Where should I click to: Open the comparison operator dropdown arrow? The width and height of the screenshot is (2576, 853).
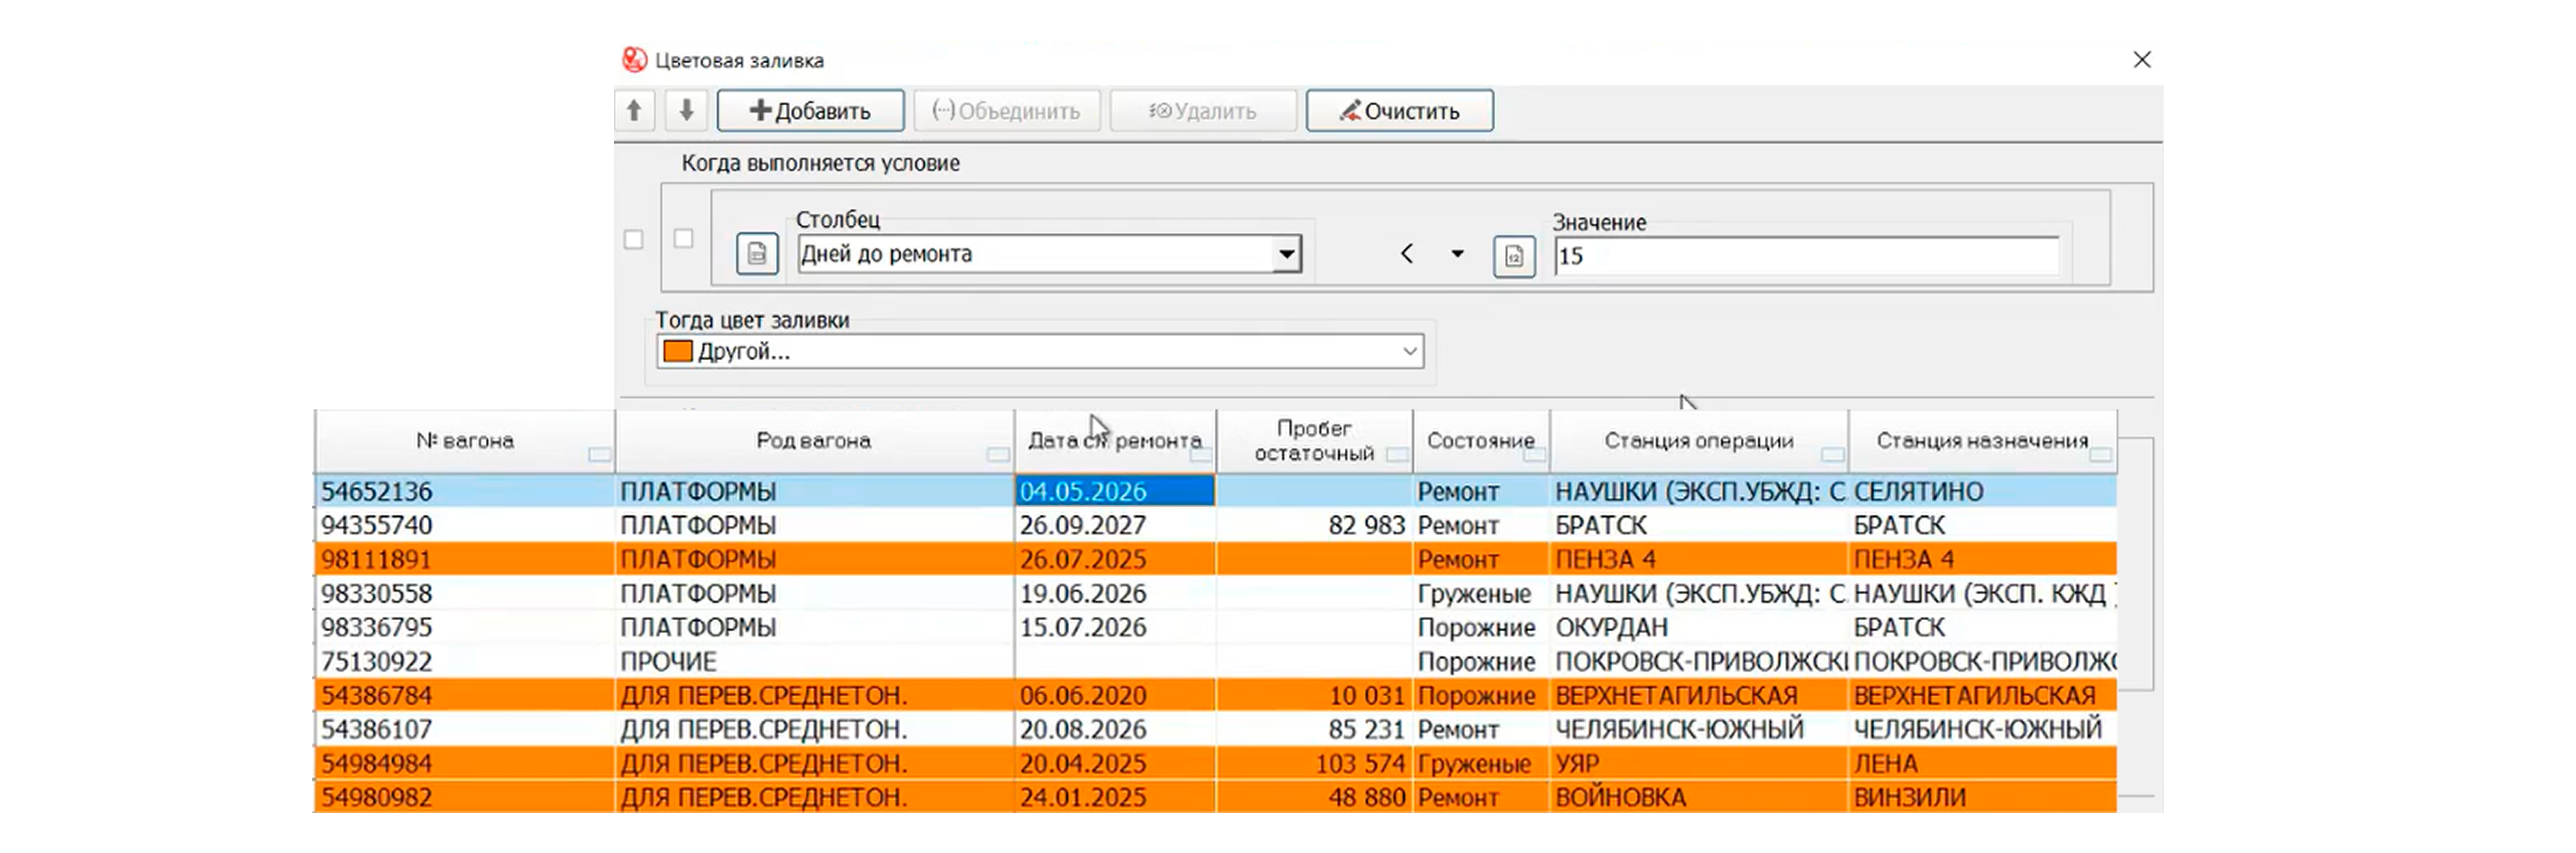pyautogui.click(x=1457, y=254)
